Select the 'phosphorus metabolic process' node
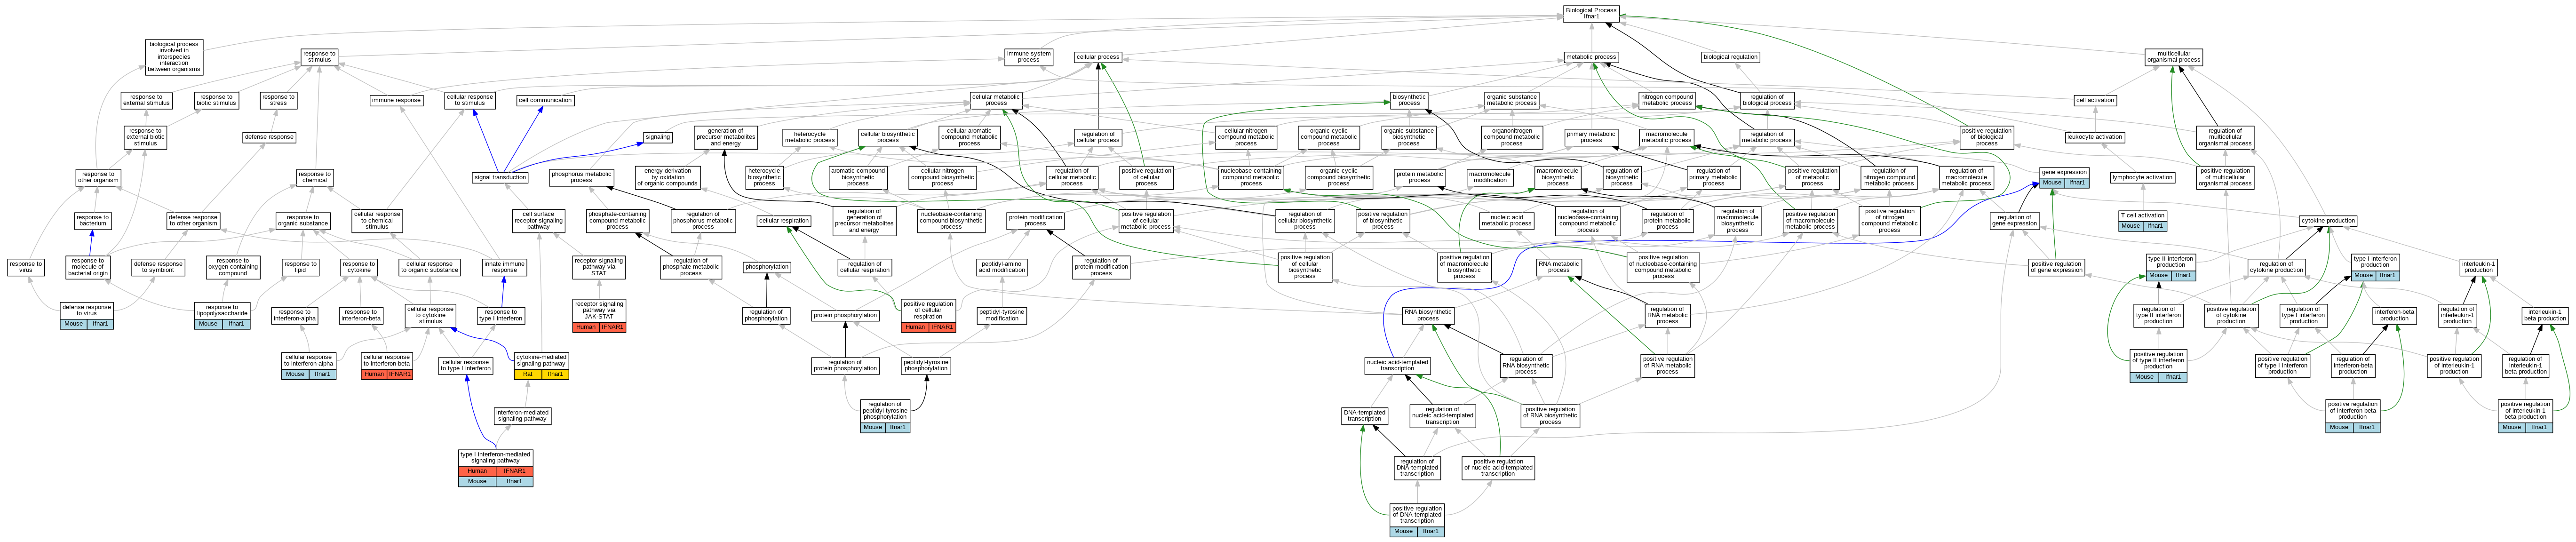This screenshot has height=542, width=2576. click(x=581, y=178)
